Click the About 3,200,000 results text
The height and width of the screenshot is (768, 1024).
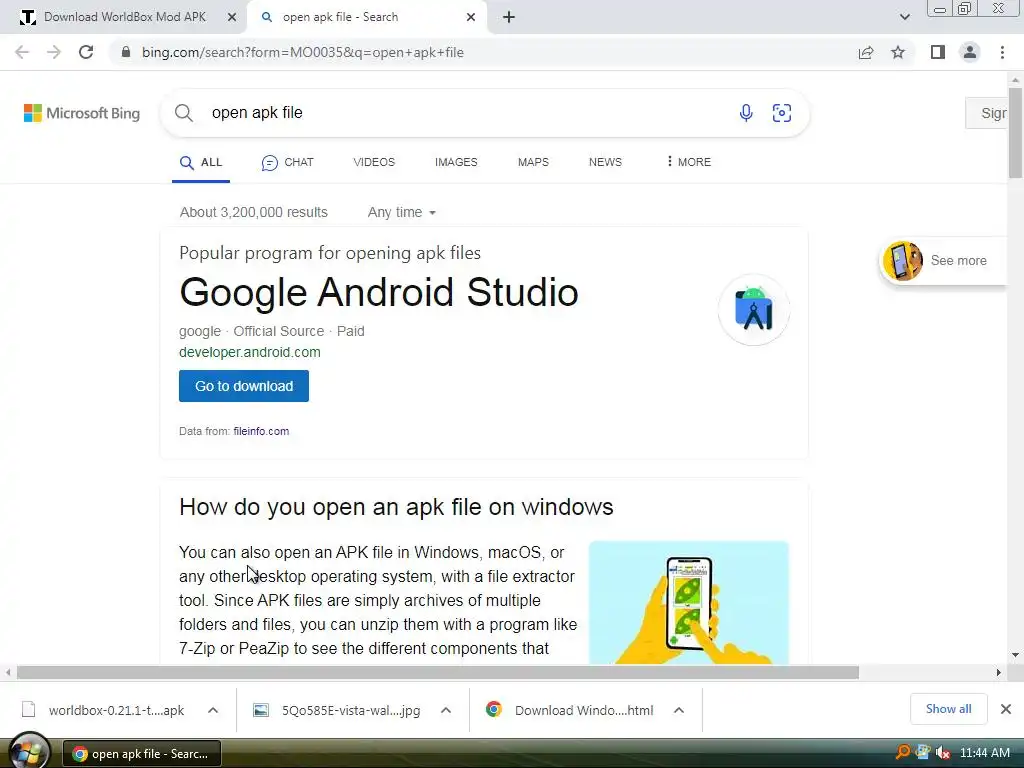click(x=253, y=212)
